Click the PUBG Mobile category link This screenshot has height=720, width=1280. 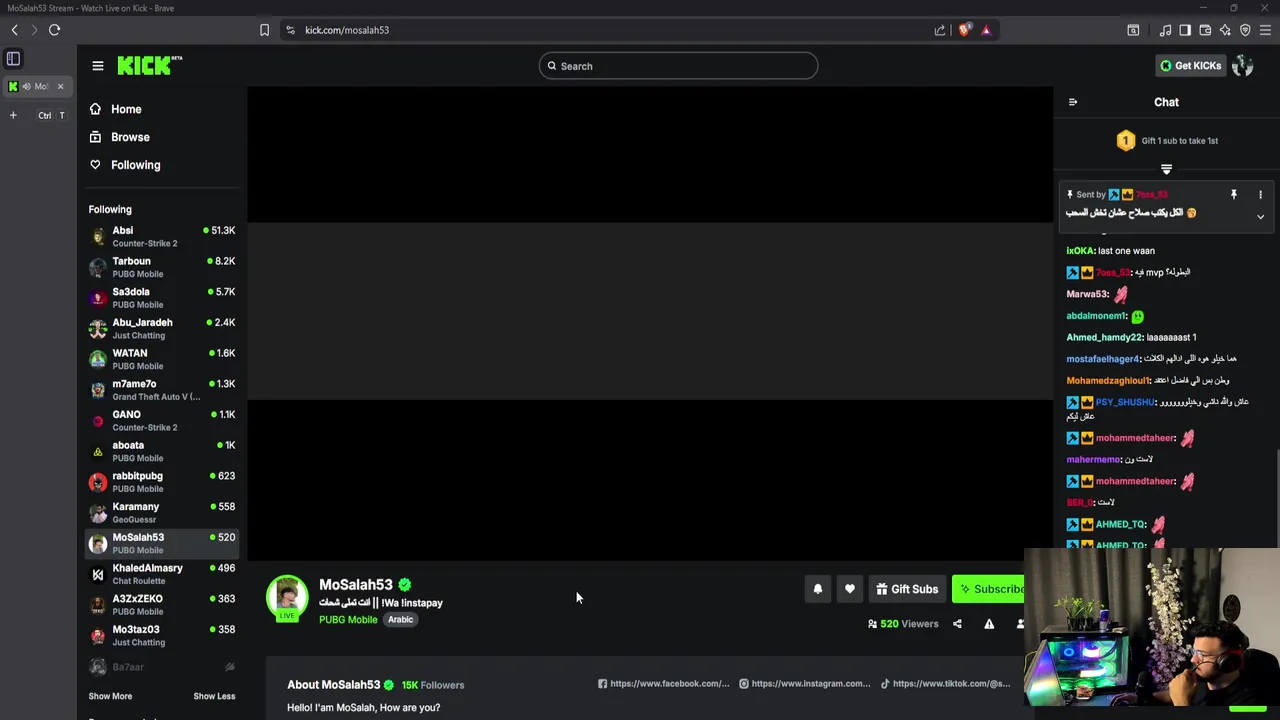coord(348,620)
